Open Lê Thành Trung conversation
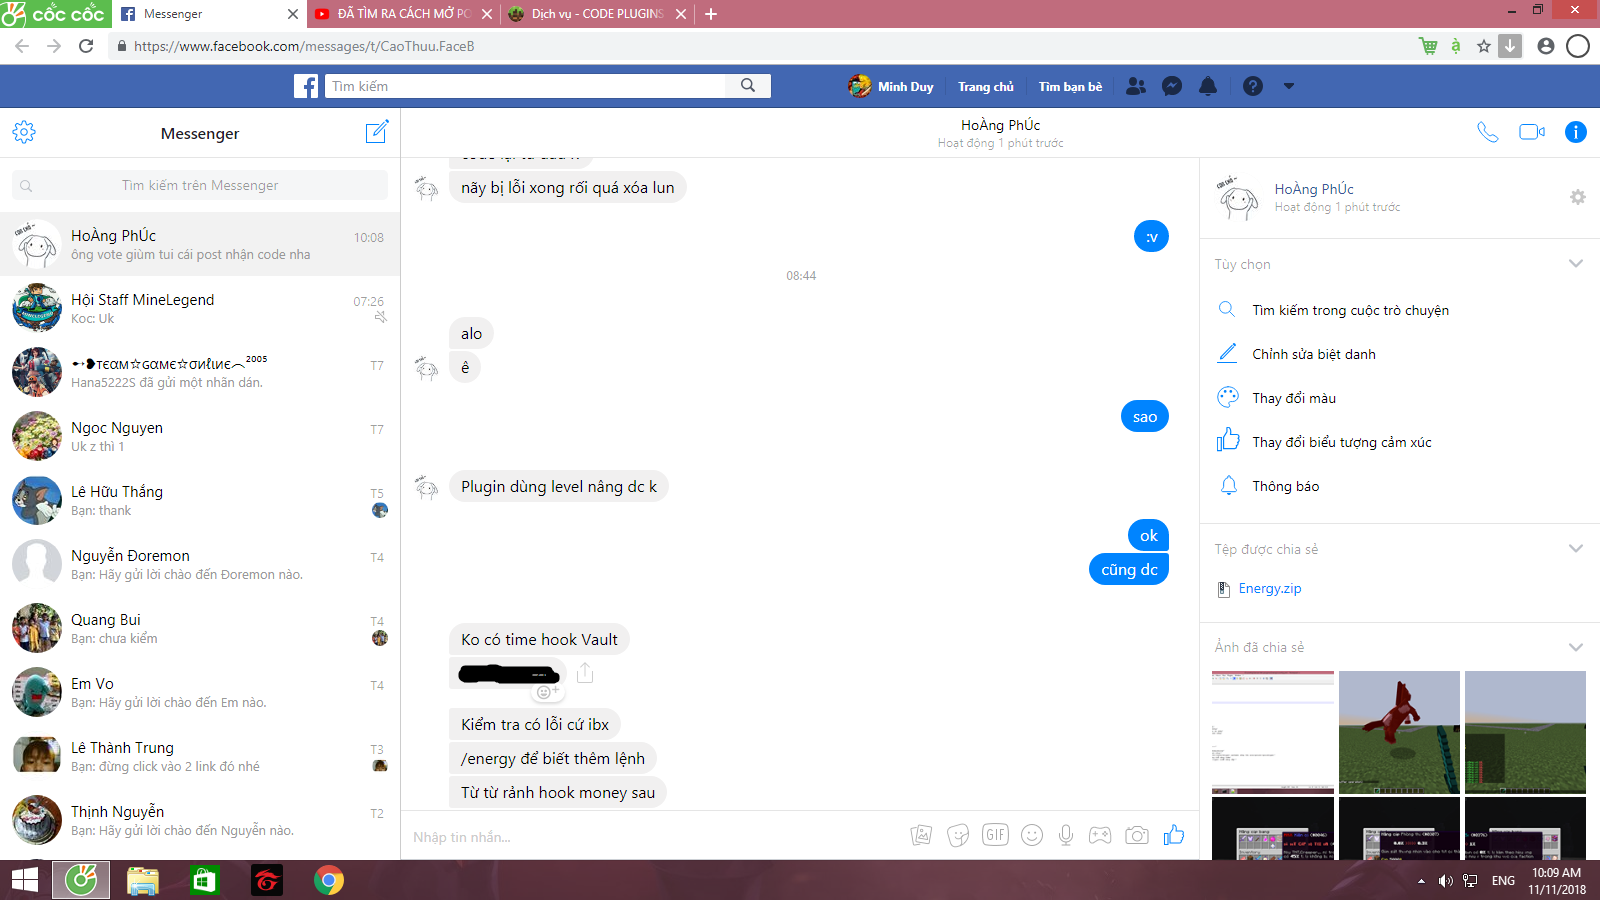 click(x=200, y=756)
